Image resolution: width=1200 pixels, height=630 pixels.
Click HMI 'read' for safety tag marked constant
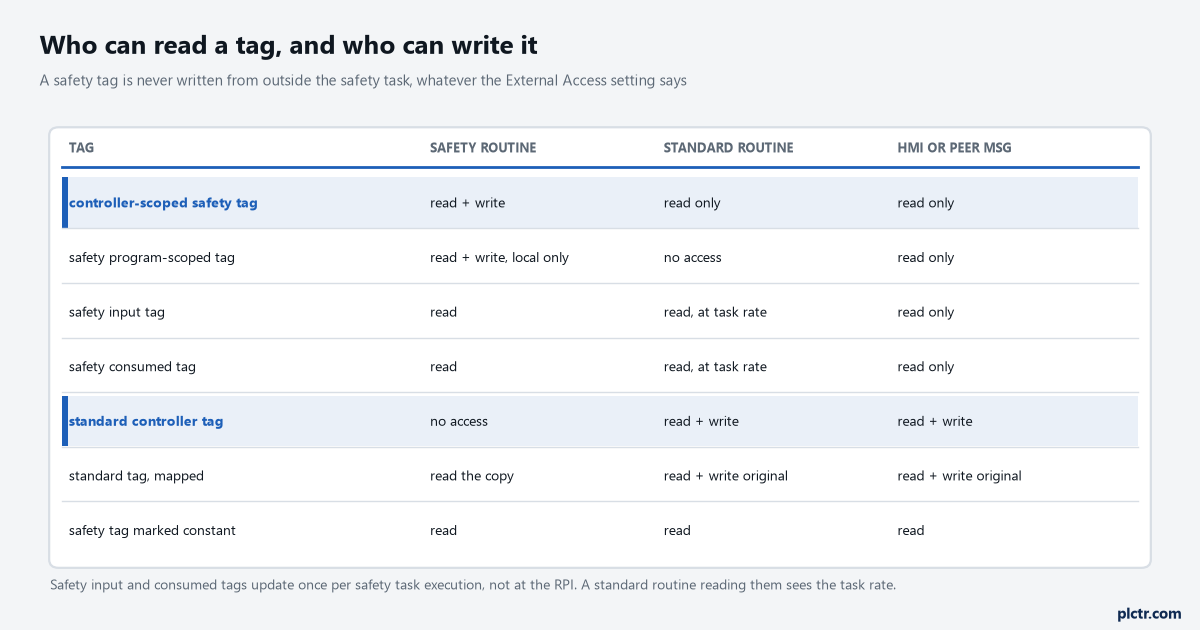click(911, 531)
